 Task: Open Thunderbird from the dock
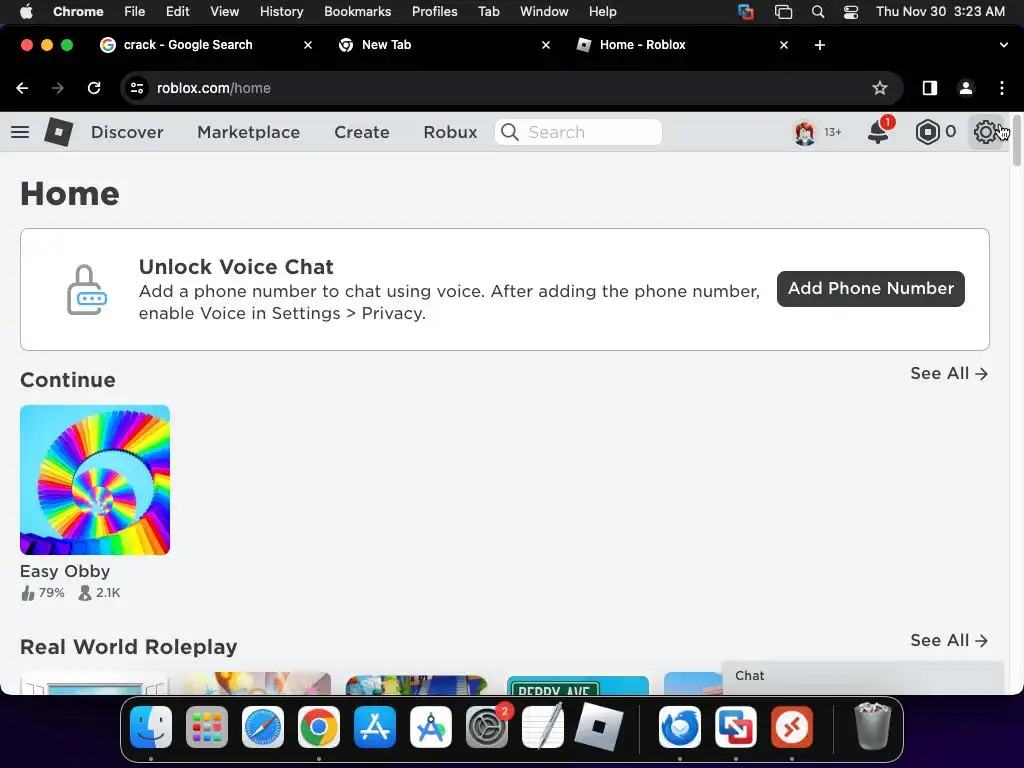point(680,727)
